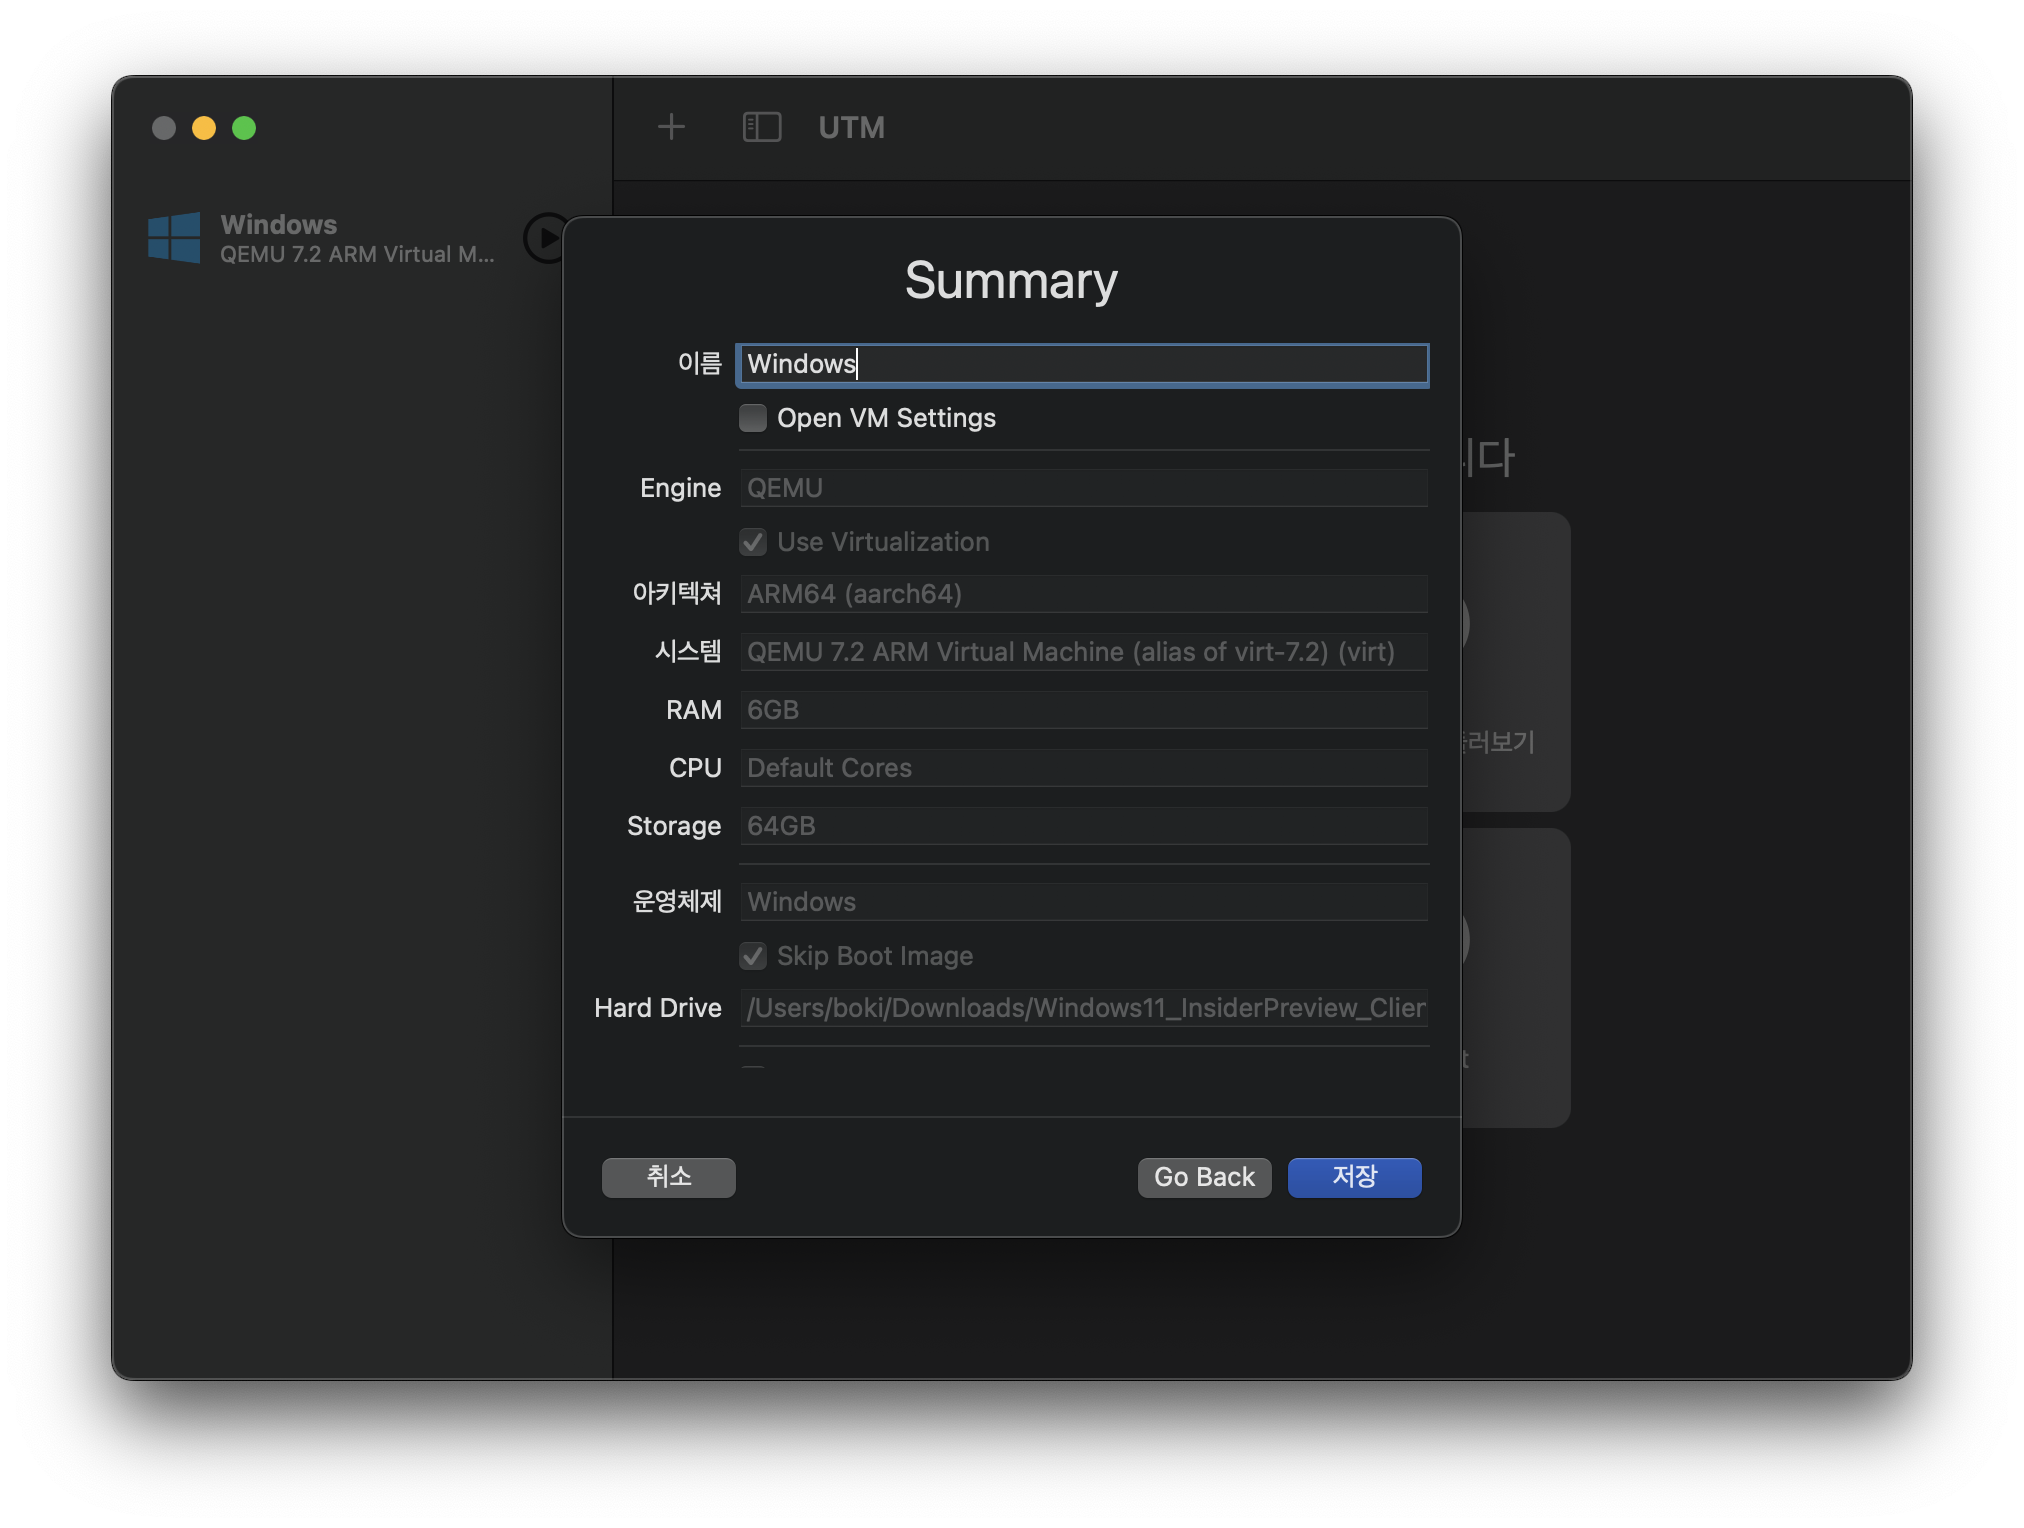Click the 저장 save button

pos(1353,1177)
